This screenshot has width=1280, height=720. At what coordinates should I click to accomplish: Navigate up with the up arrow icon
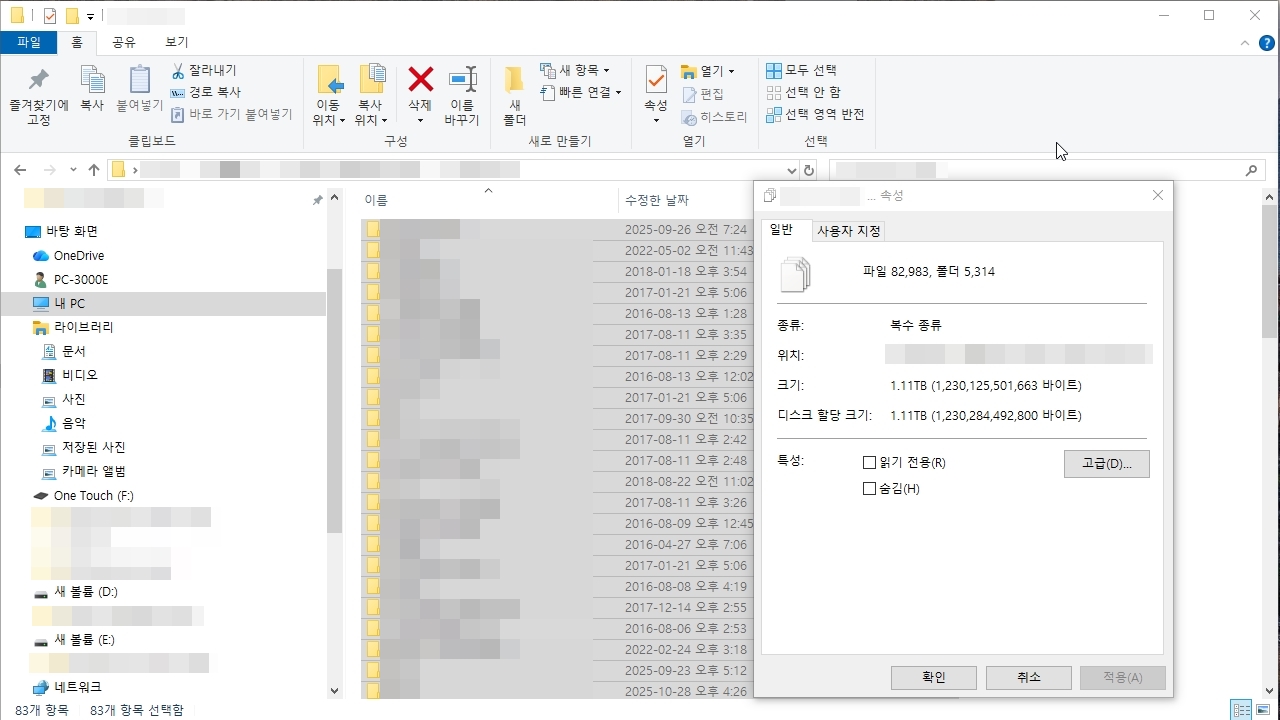[94, 170]
